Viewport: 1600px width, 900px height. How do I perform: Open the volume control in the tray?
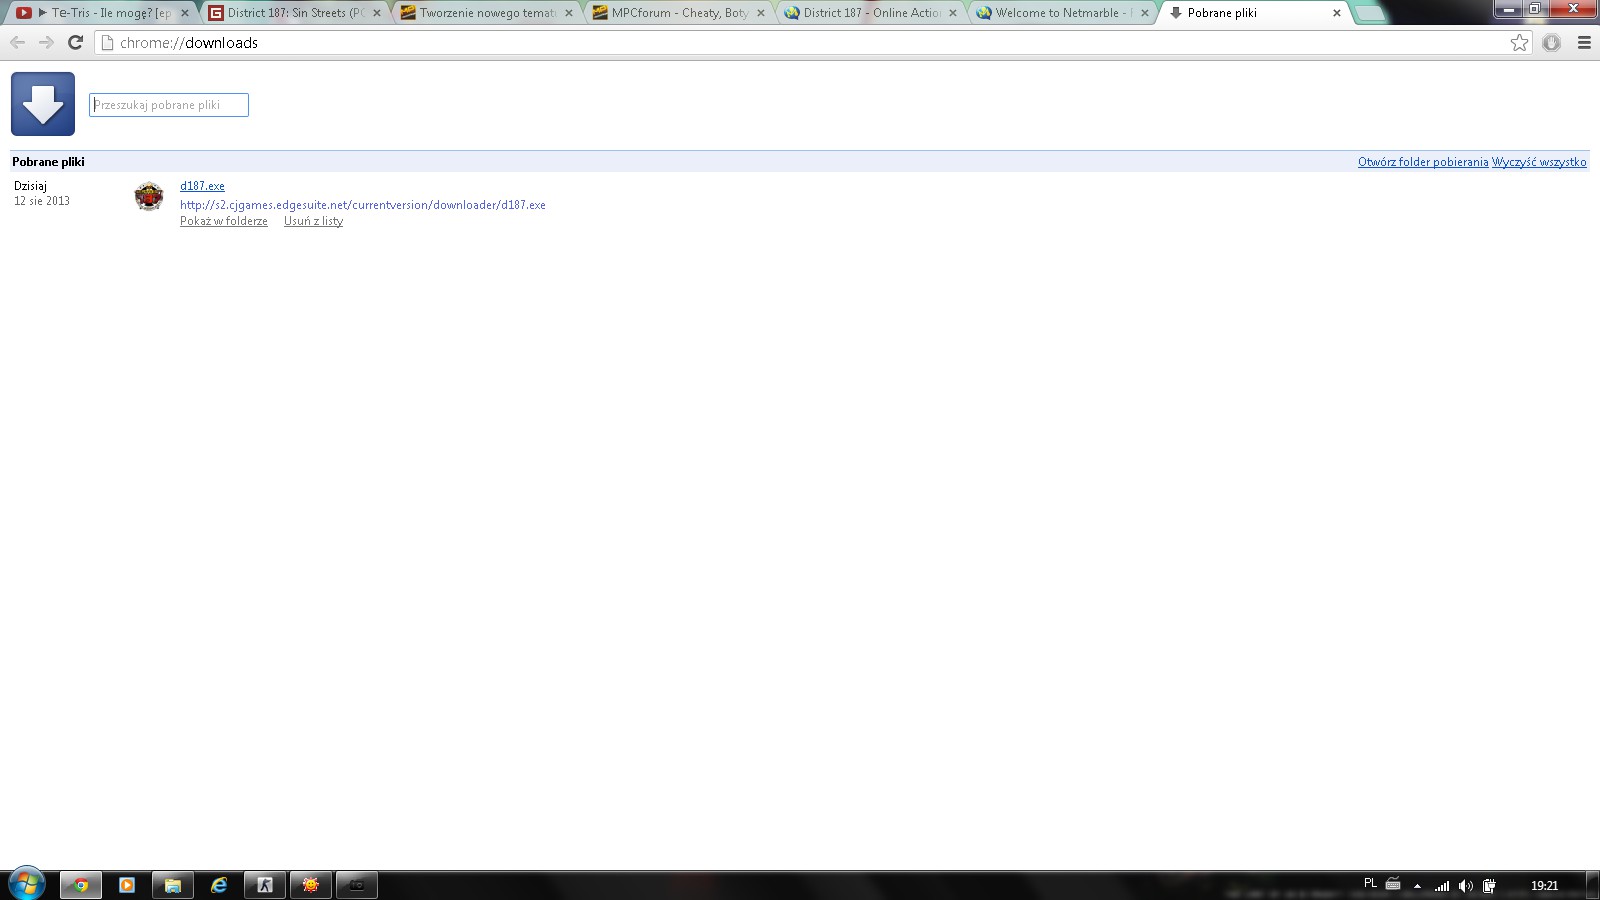[x=1466, y=885]
